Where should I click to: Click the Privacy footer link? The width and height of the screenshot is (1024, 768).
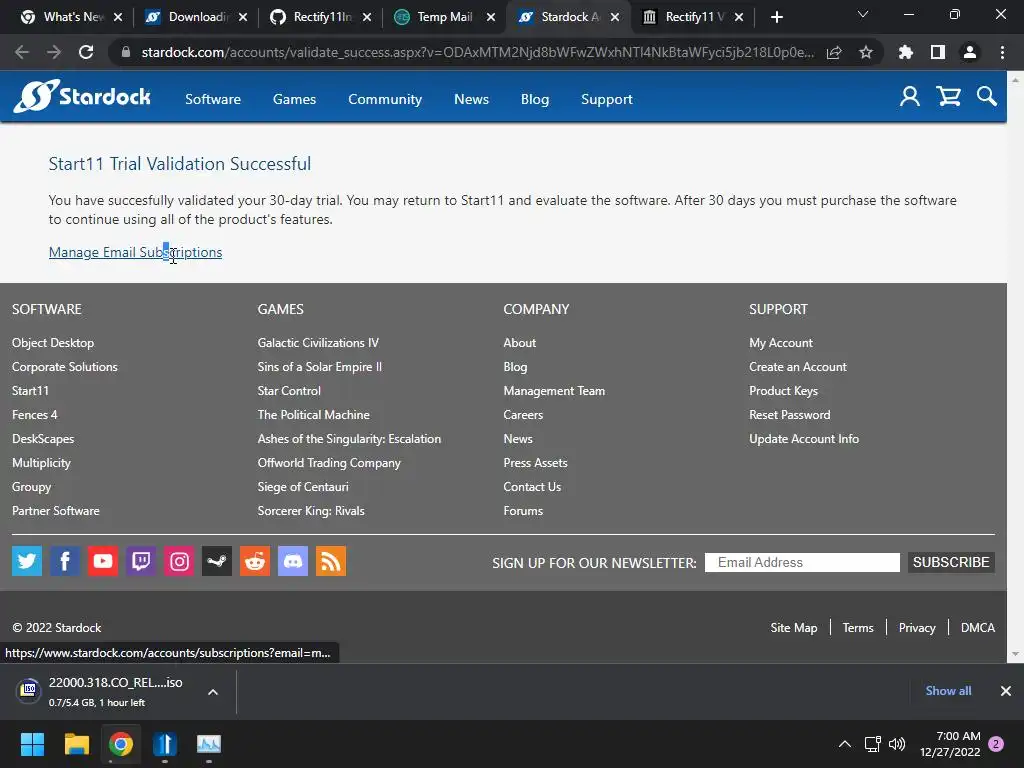click(x=917, y=628)
